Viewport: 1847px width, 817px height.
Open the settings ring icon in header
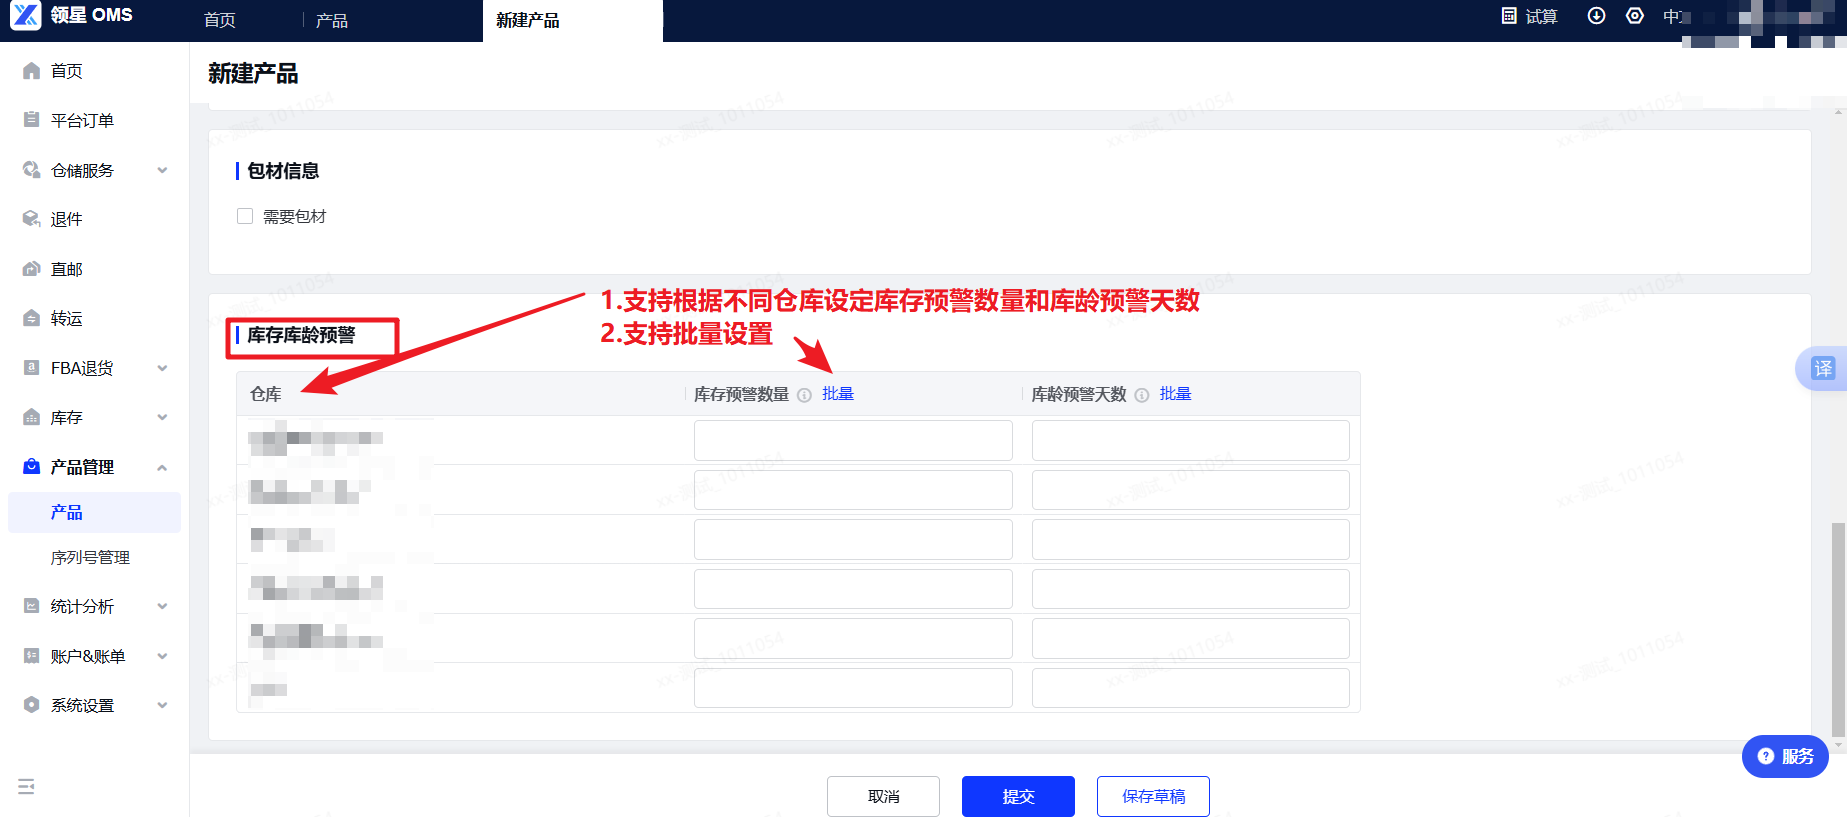[x=1635, y=16]
